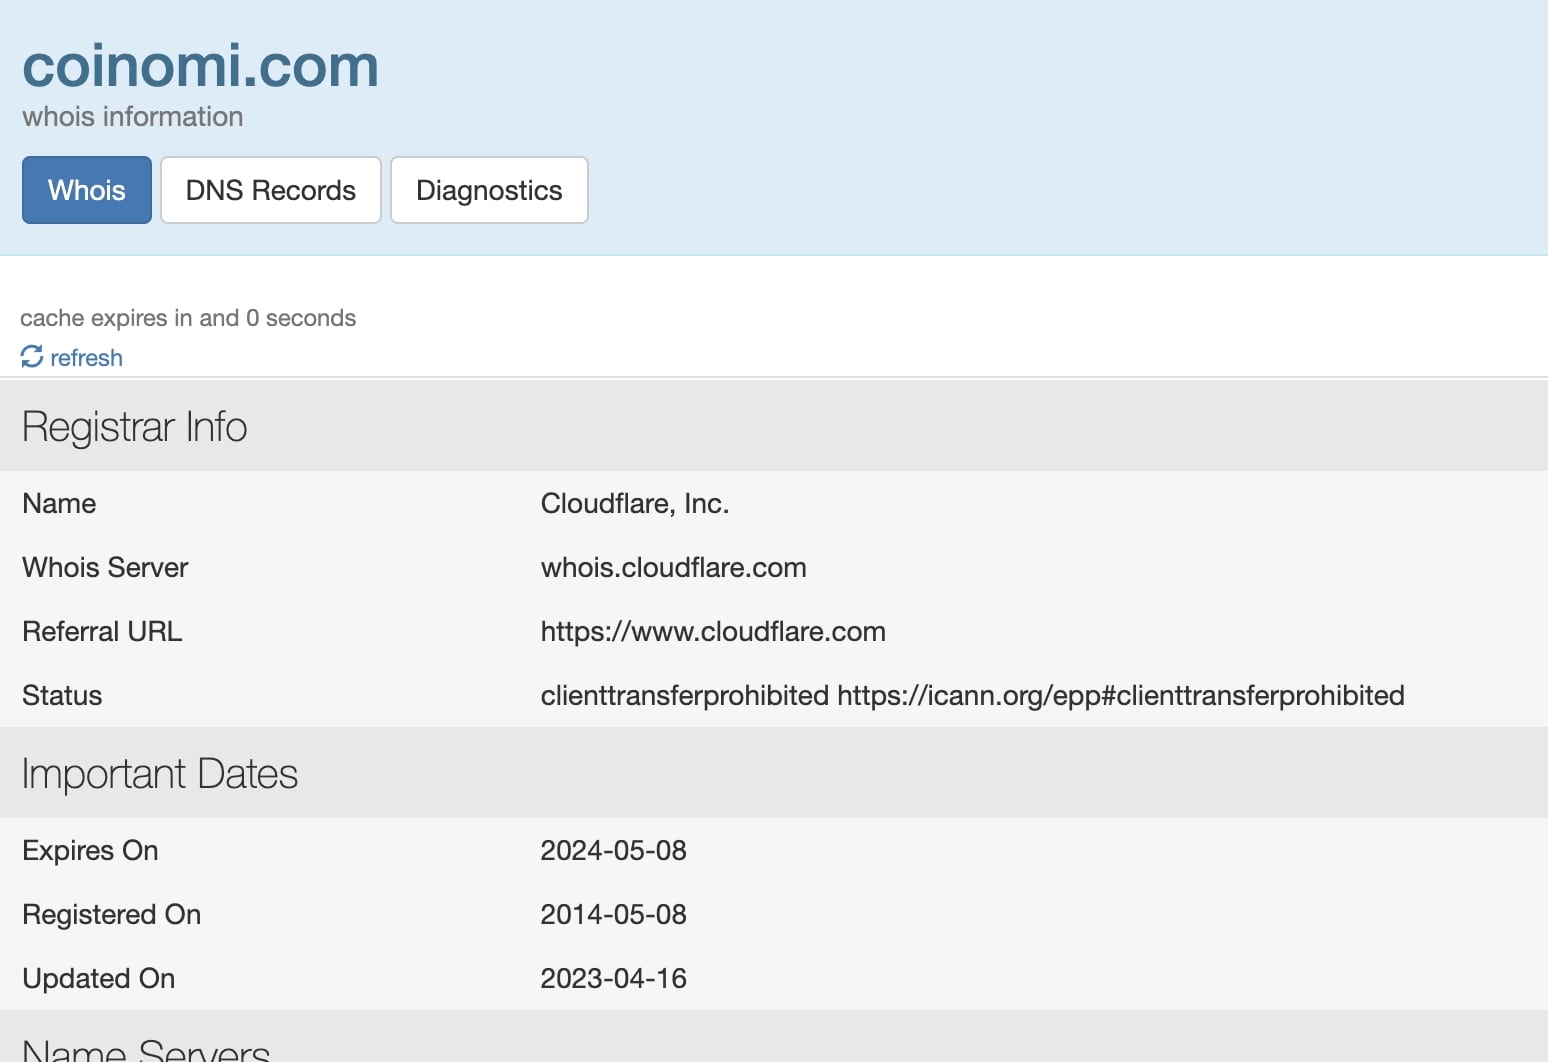Click the 'Referral URL' label

pyautogui.click(x=102, y=632)
